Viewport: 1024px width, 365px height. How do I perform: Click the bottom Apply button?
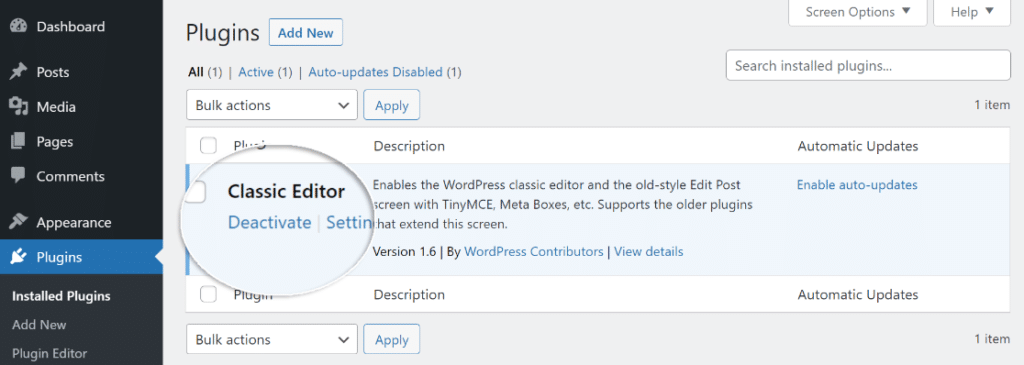pos(392,340)
